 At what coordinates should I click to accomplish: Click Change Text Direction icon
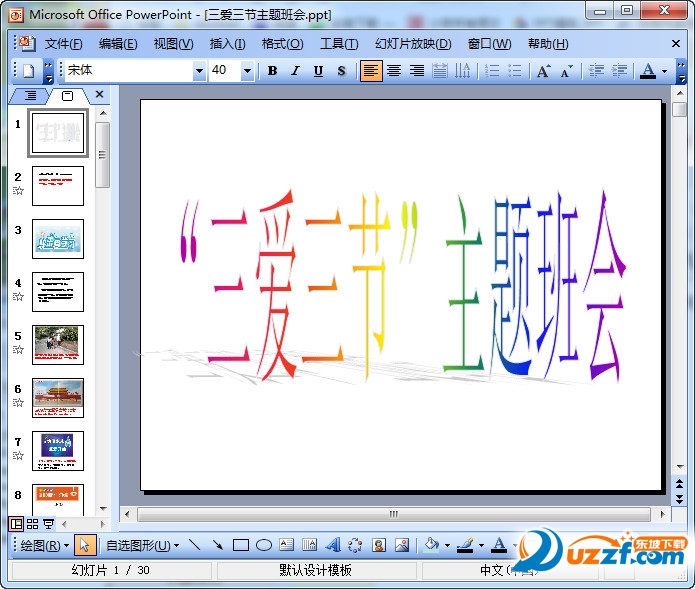tap(462, 70)
